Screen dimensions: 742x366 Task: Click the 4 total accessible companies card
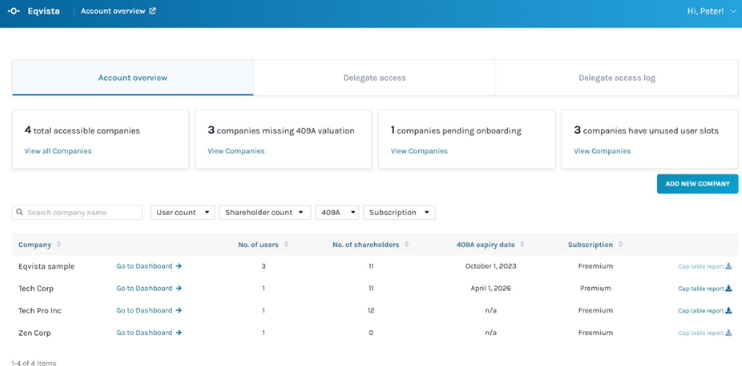(x=101, y=139)
